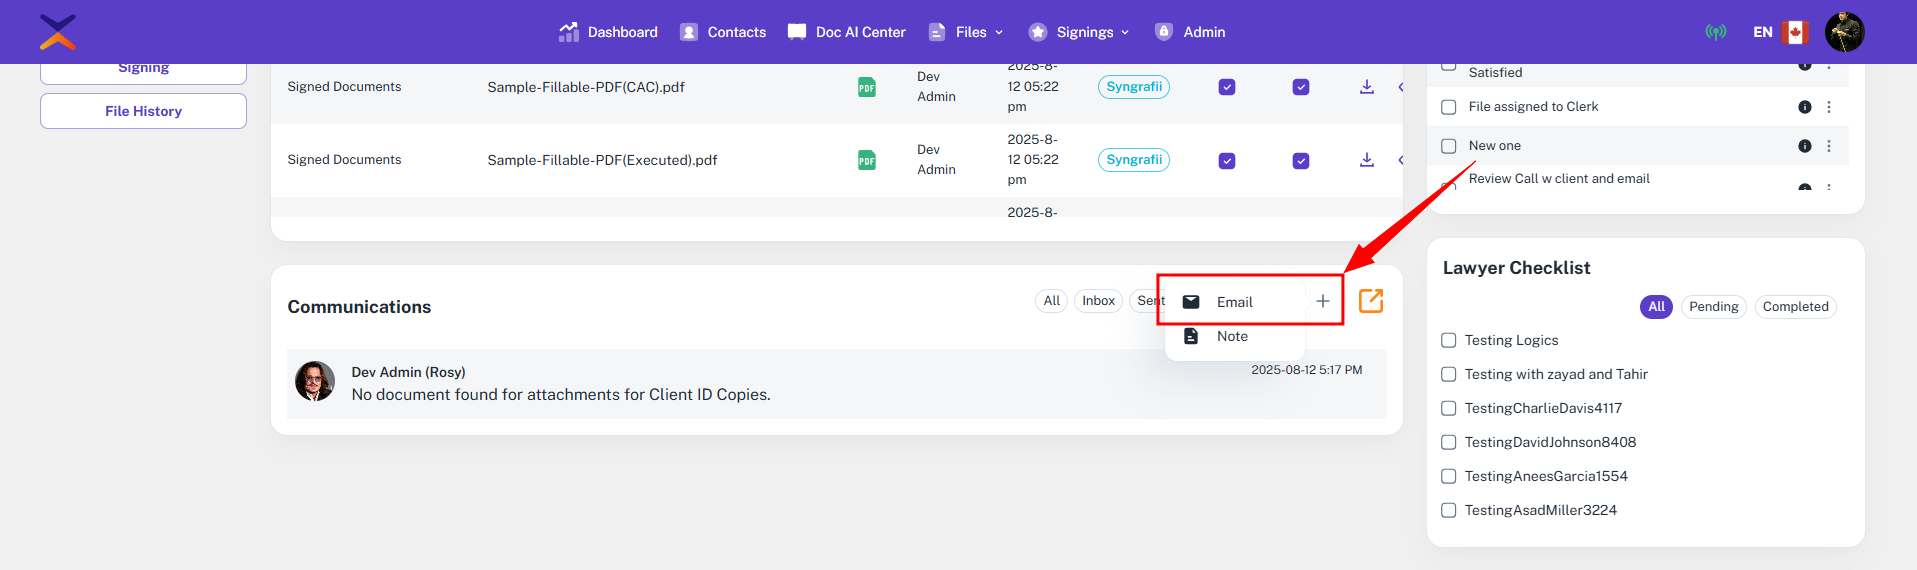Select Email from the add menu
The height and width of the screenshot is (570, 1917).
pos(1234,302)
